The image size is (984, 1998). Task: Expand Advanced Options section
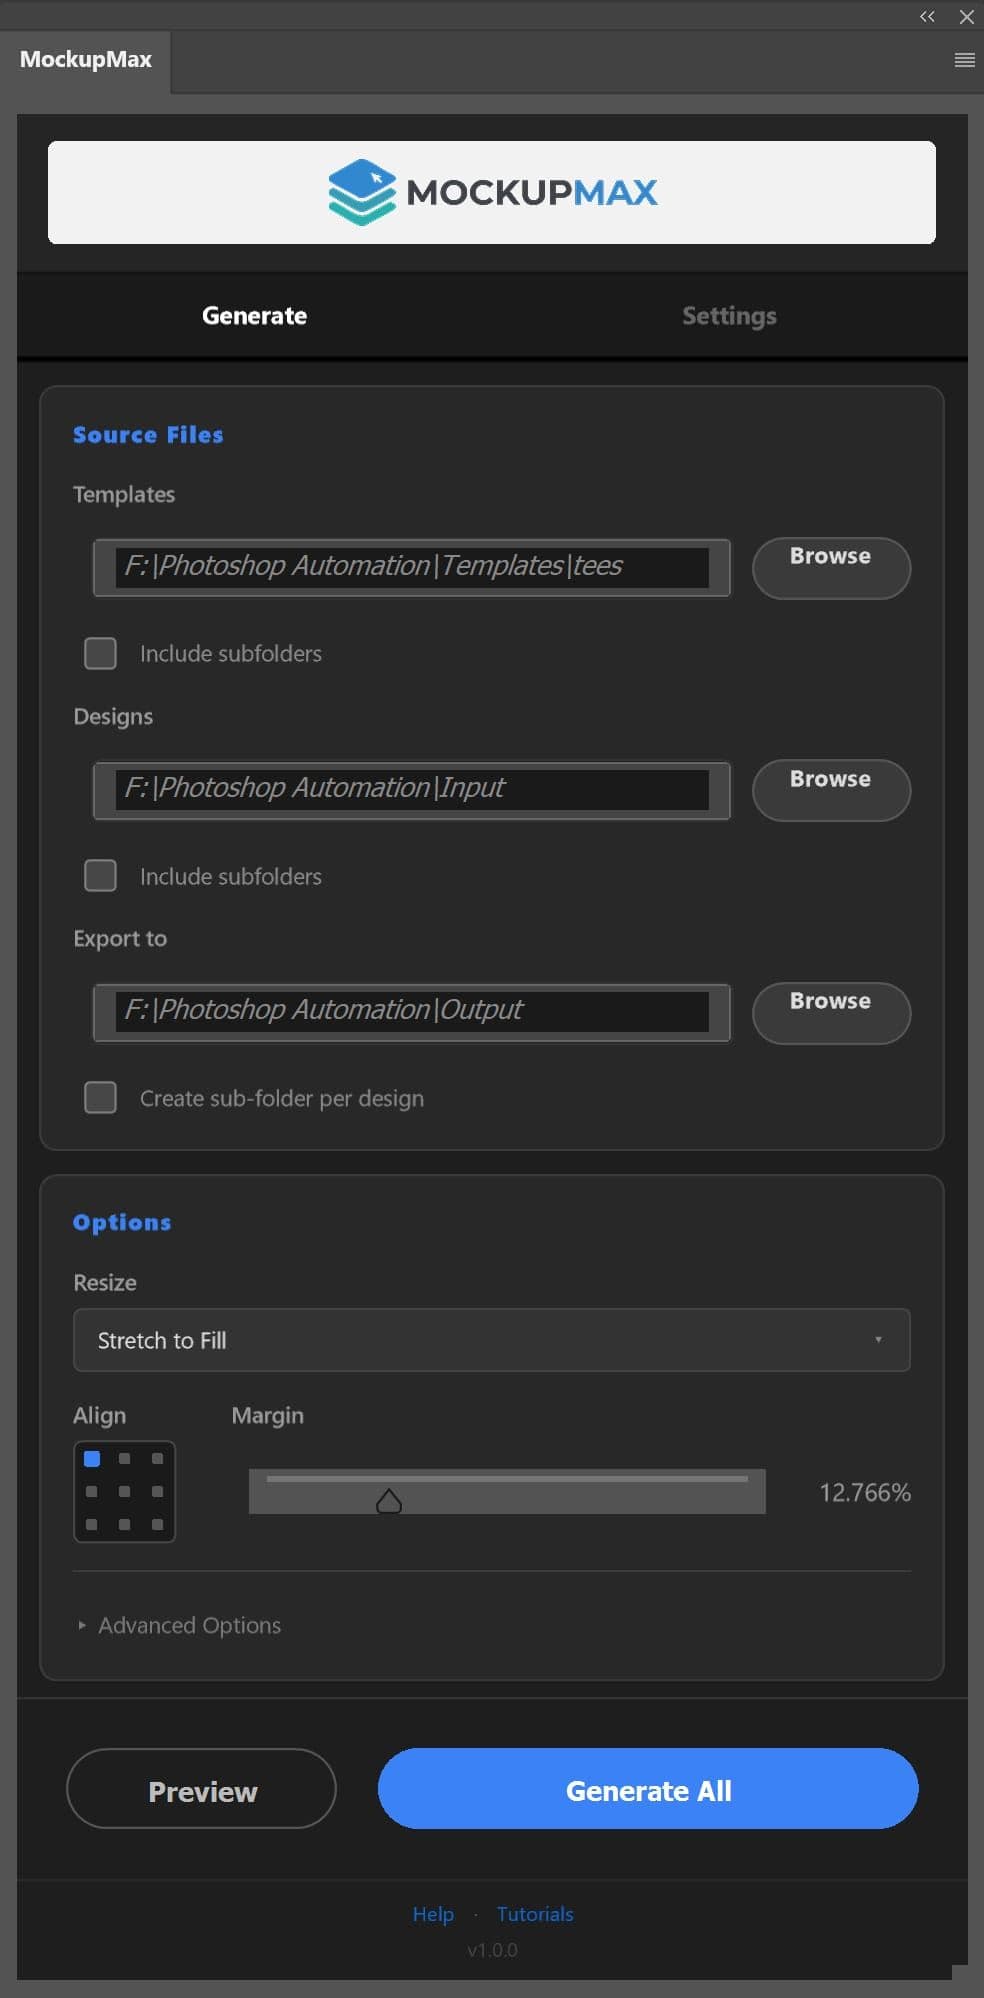coord(179,1625)
